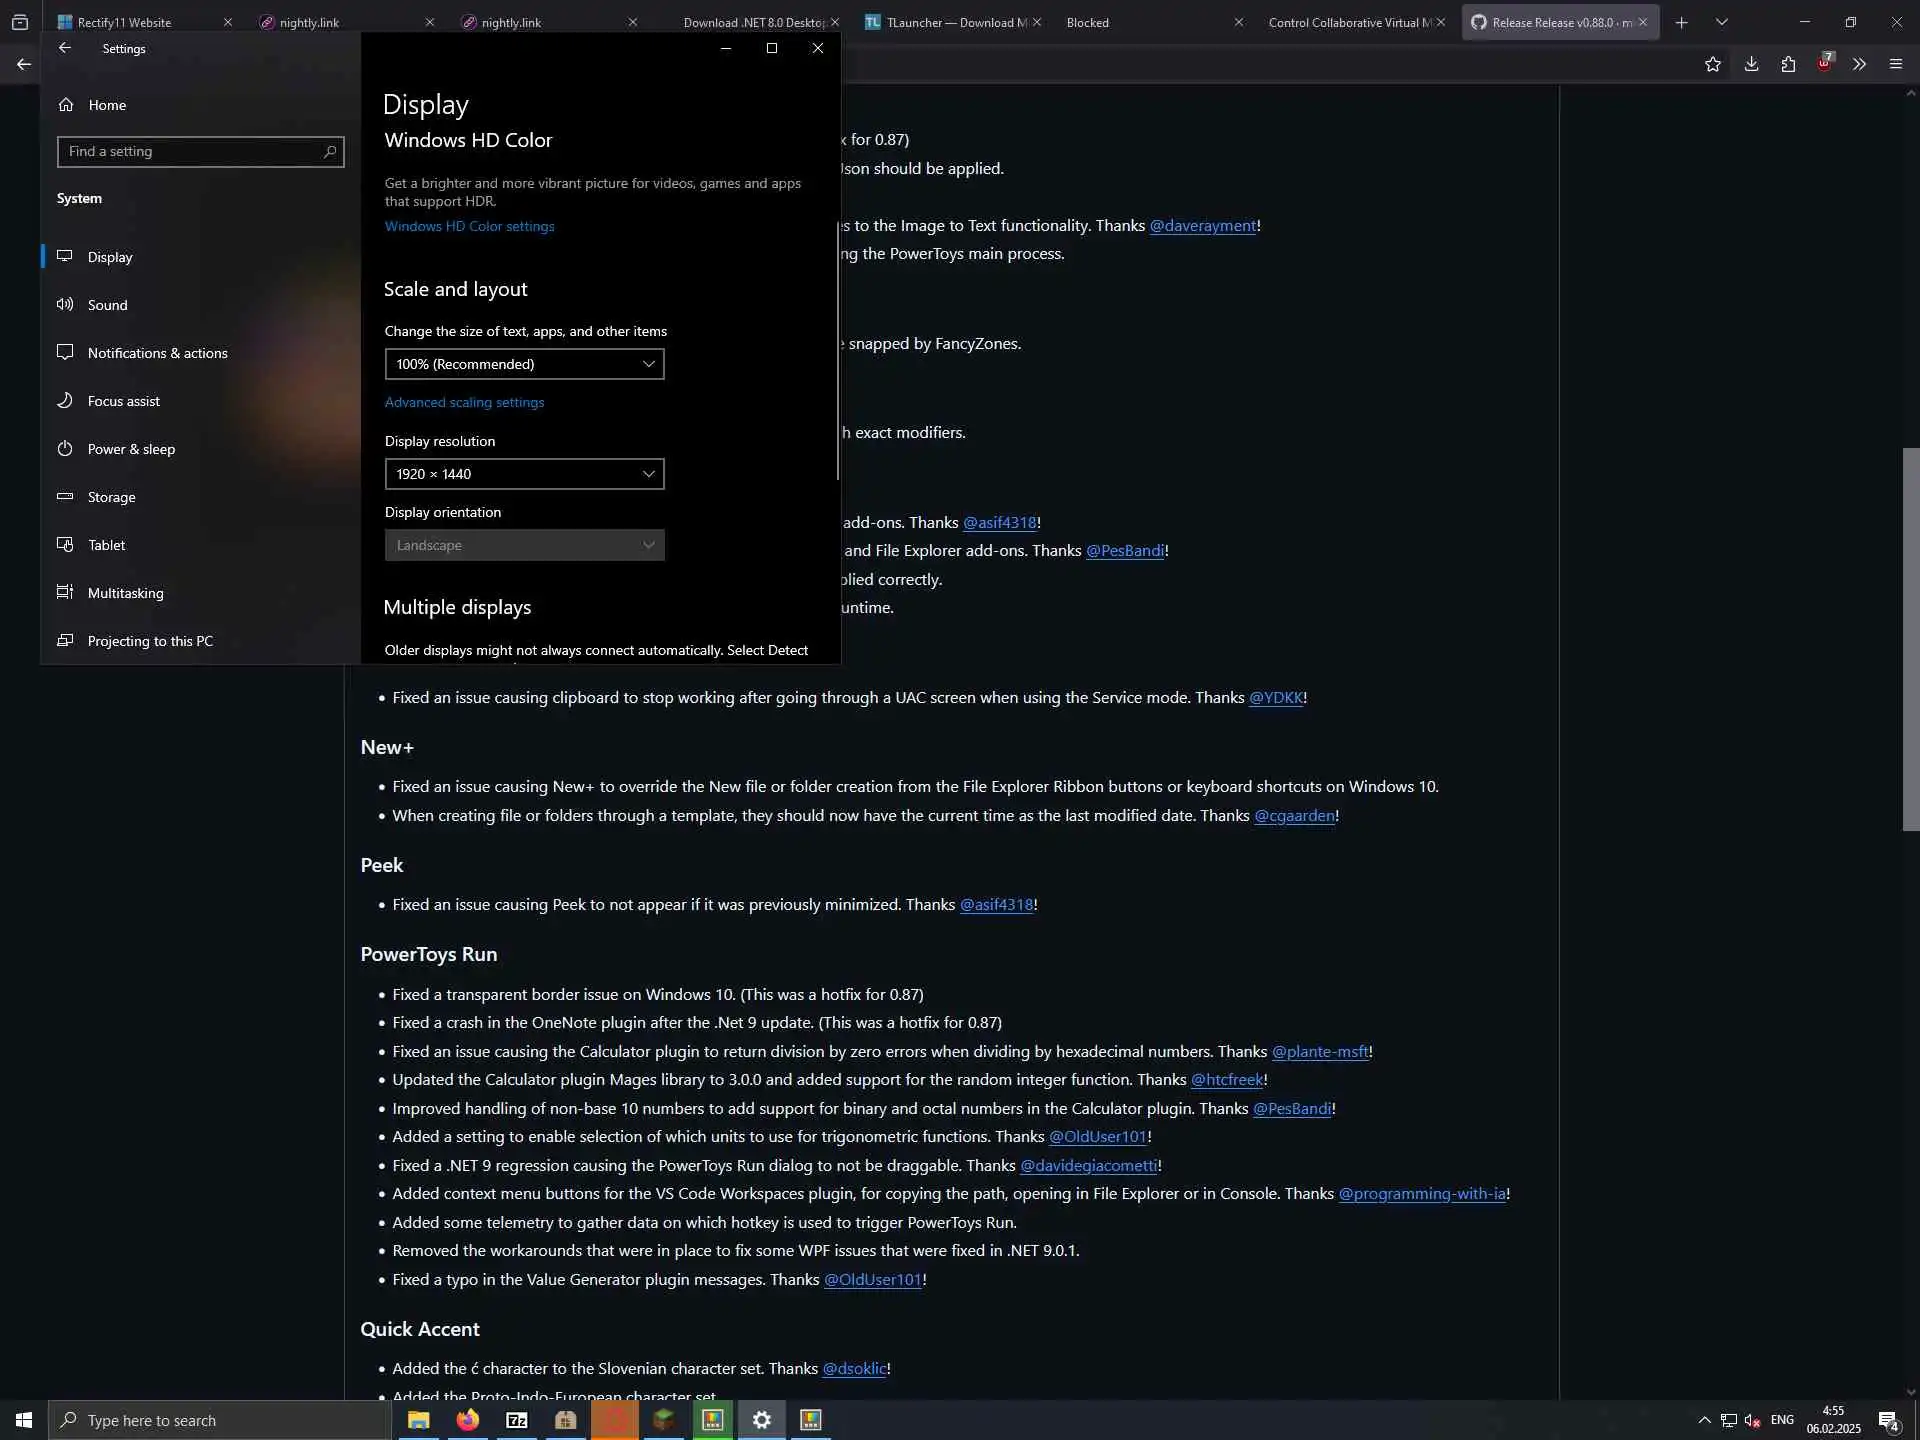Screen dimensions: 1920x1440
Task: Click the bookmark star icon in toolbar
Action: click(x=1712, y=64)
